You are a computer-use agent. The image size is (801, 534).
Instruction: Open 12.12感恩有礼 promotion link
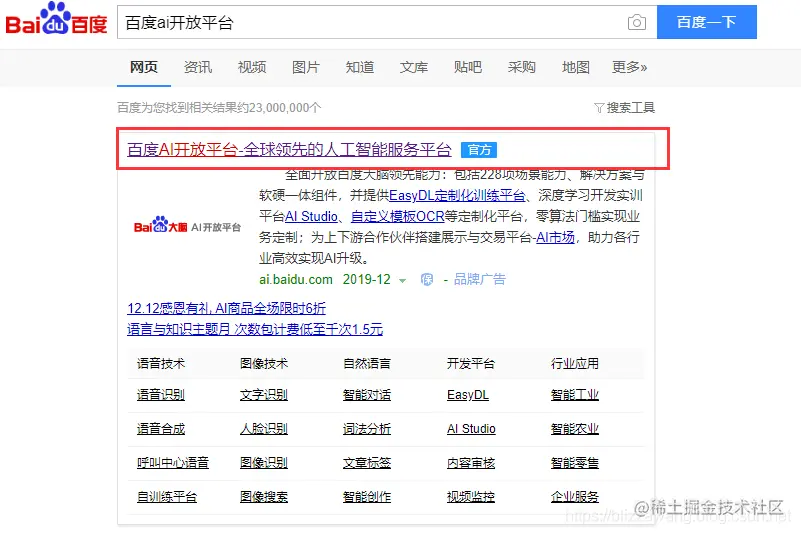[226, 308]
